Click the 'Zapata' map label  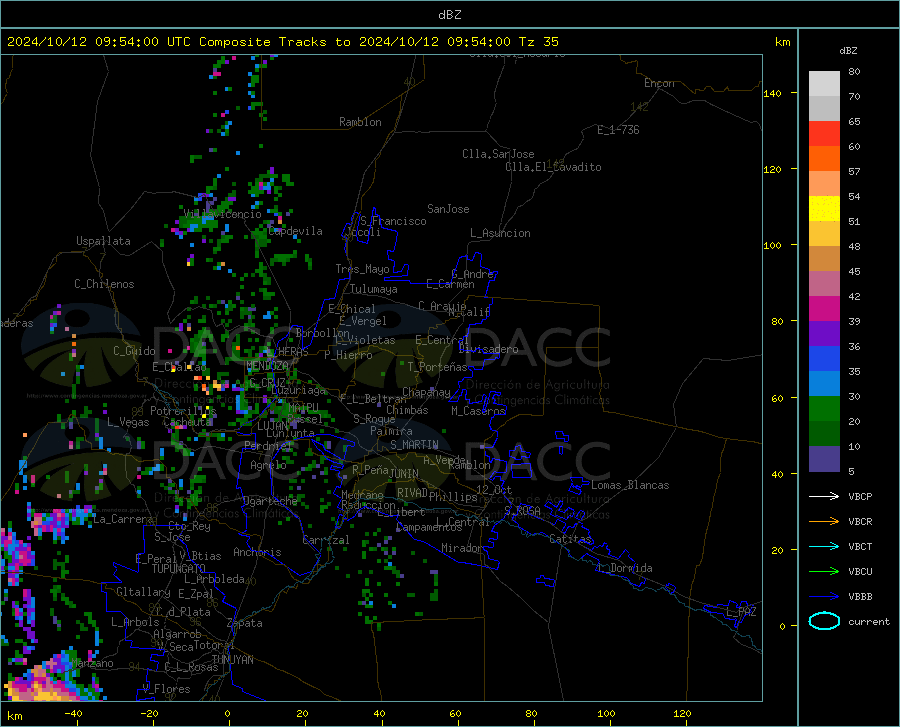point(245,623)
